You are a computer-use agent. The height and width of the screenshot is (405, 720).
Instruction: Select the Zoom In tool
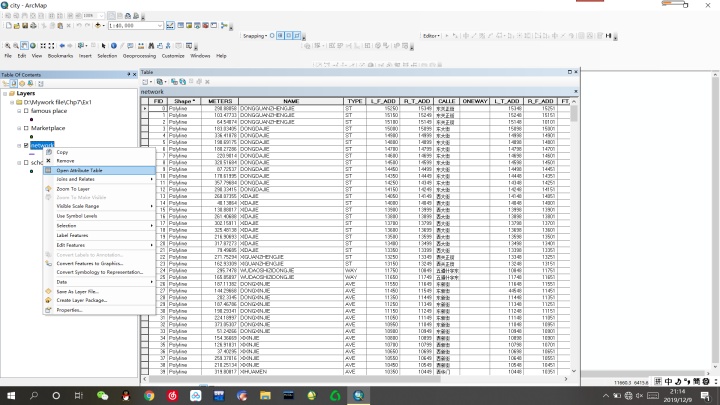(x=7, y=46)
